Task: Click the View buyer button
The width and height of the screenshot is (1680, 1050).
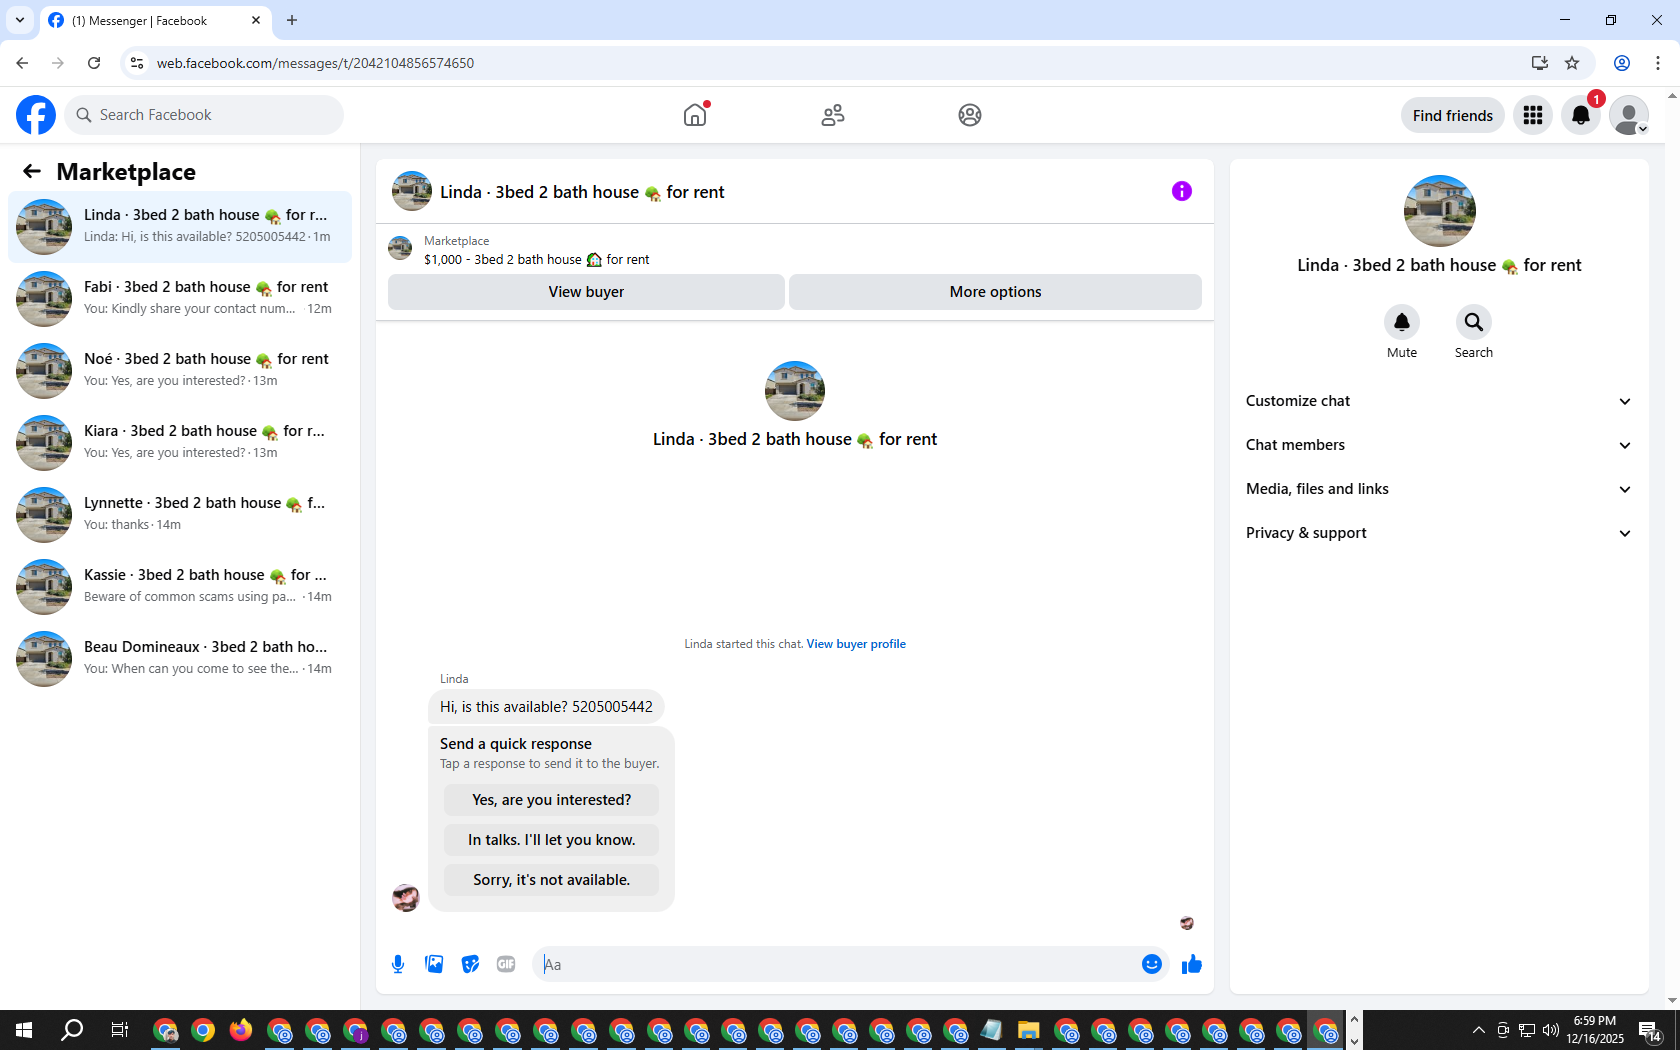Action: click(586, 292)
